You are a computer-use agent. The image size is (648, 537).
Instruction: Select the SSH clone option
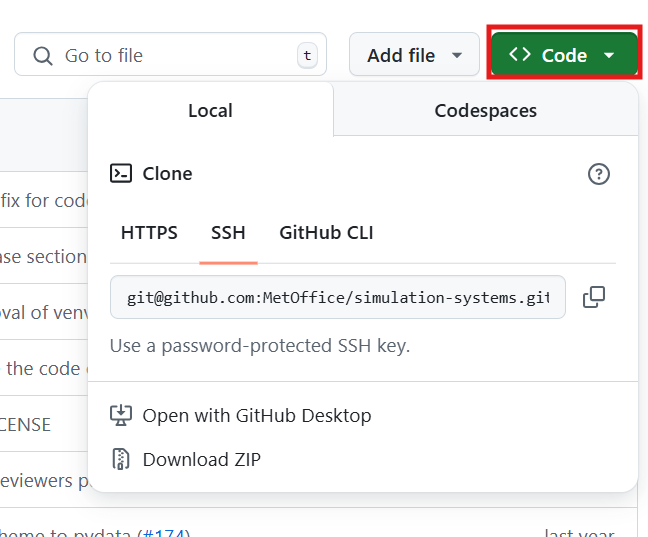coord(228,233)
